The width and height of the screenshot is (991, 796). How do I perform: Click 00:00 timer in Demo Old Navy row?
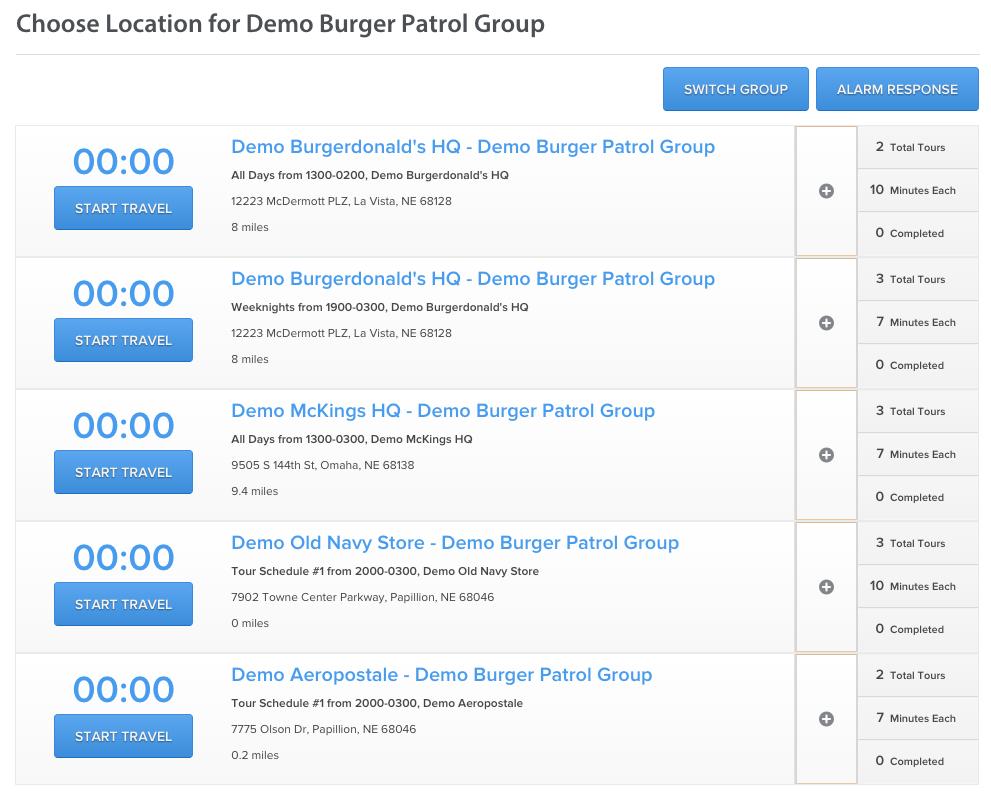(123, 558)
